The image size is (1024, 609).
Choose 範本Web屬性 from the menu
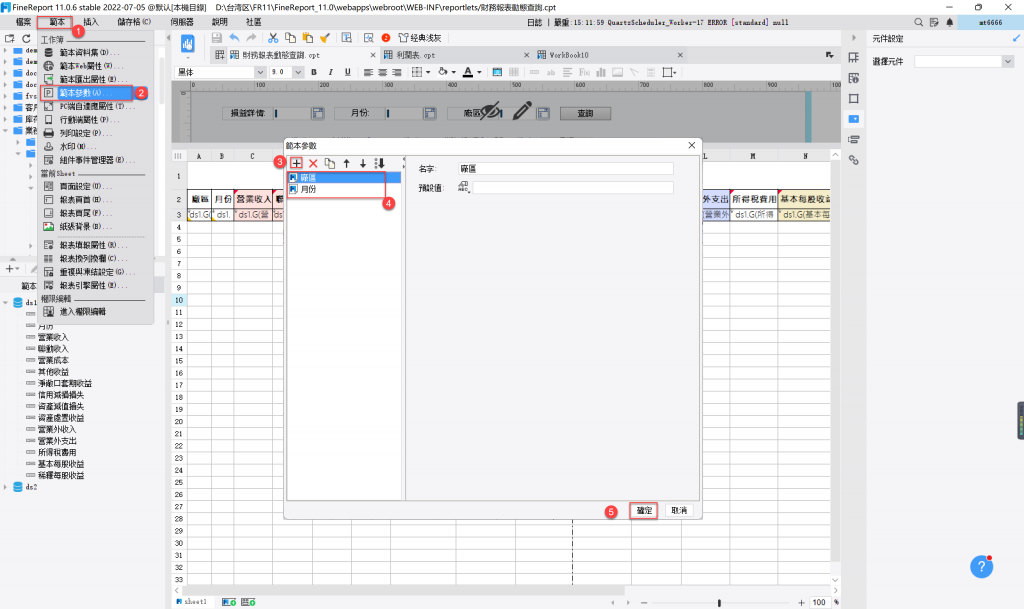90,66
